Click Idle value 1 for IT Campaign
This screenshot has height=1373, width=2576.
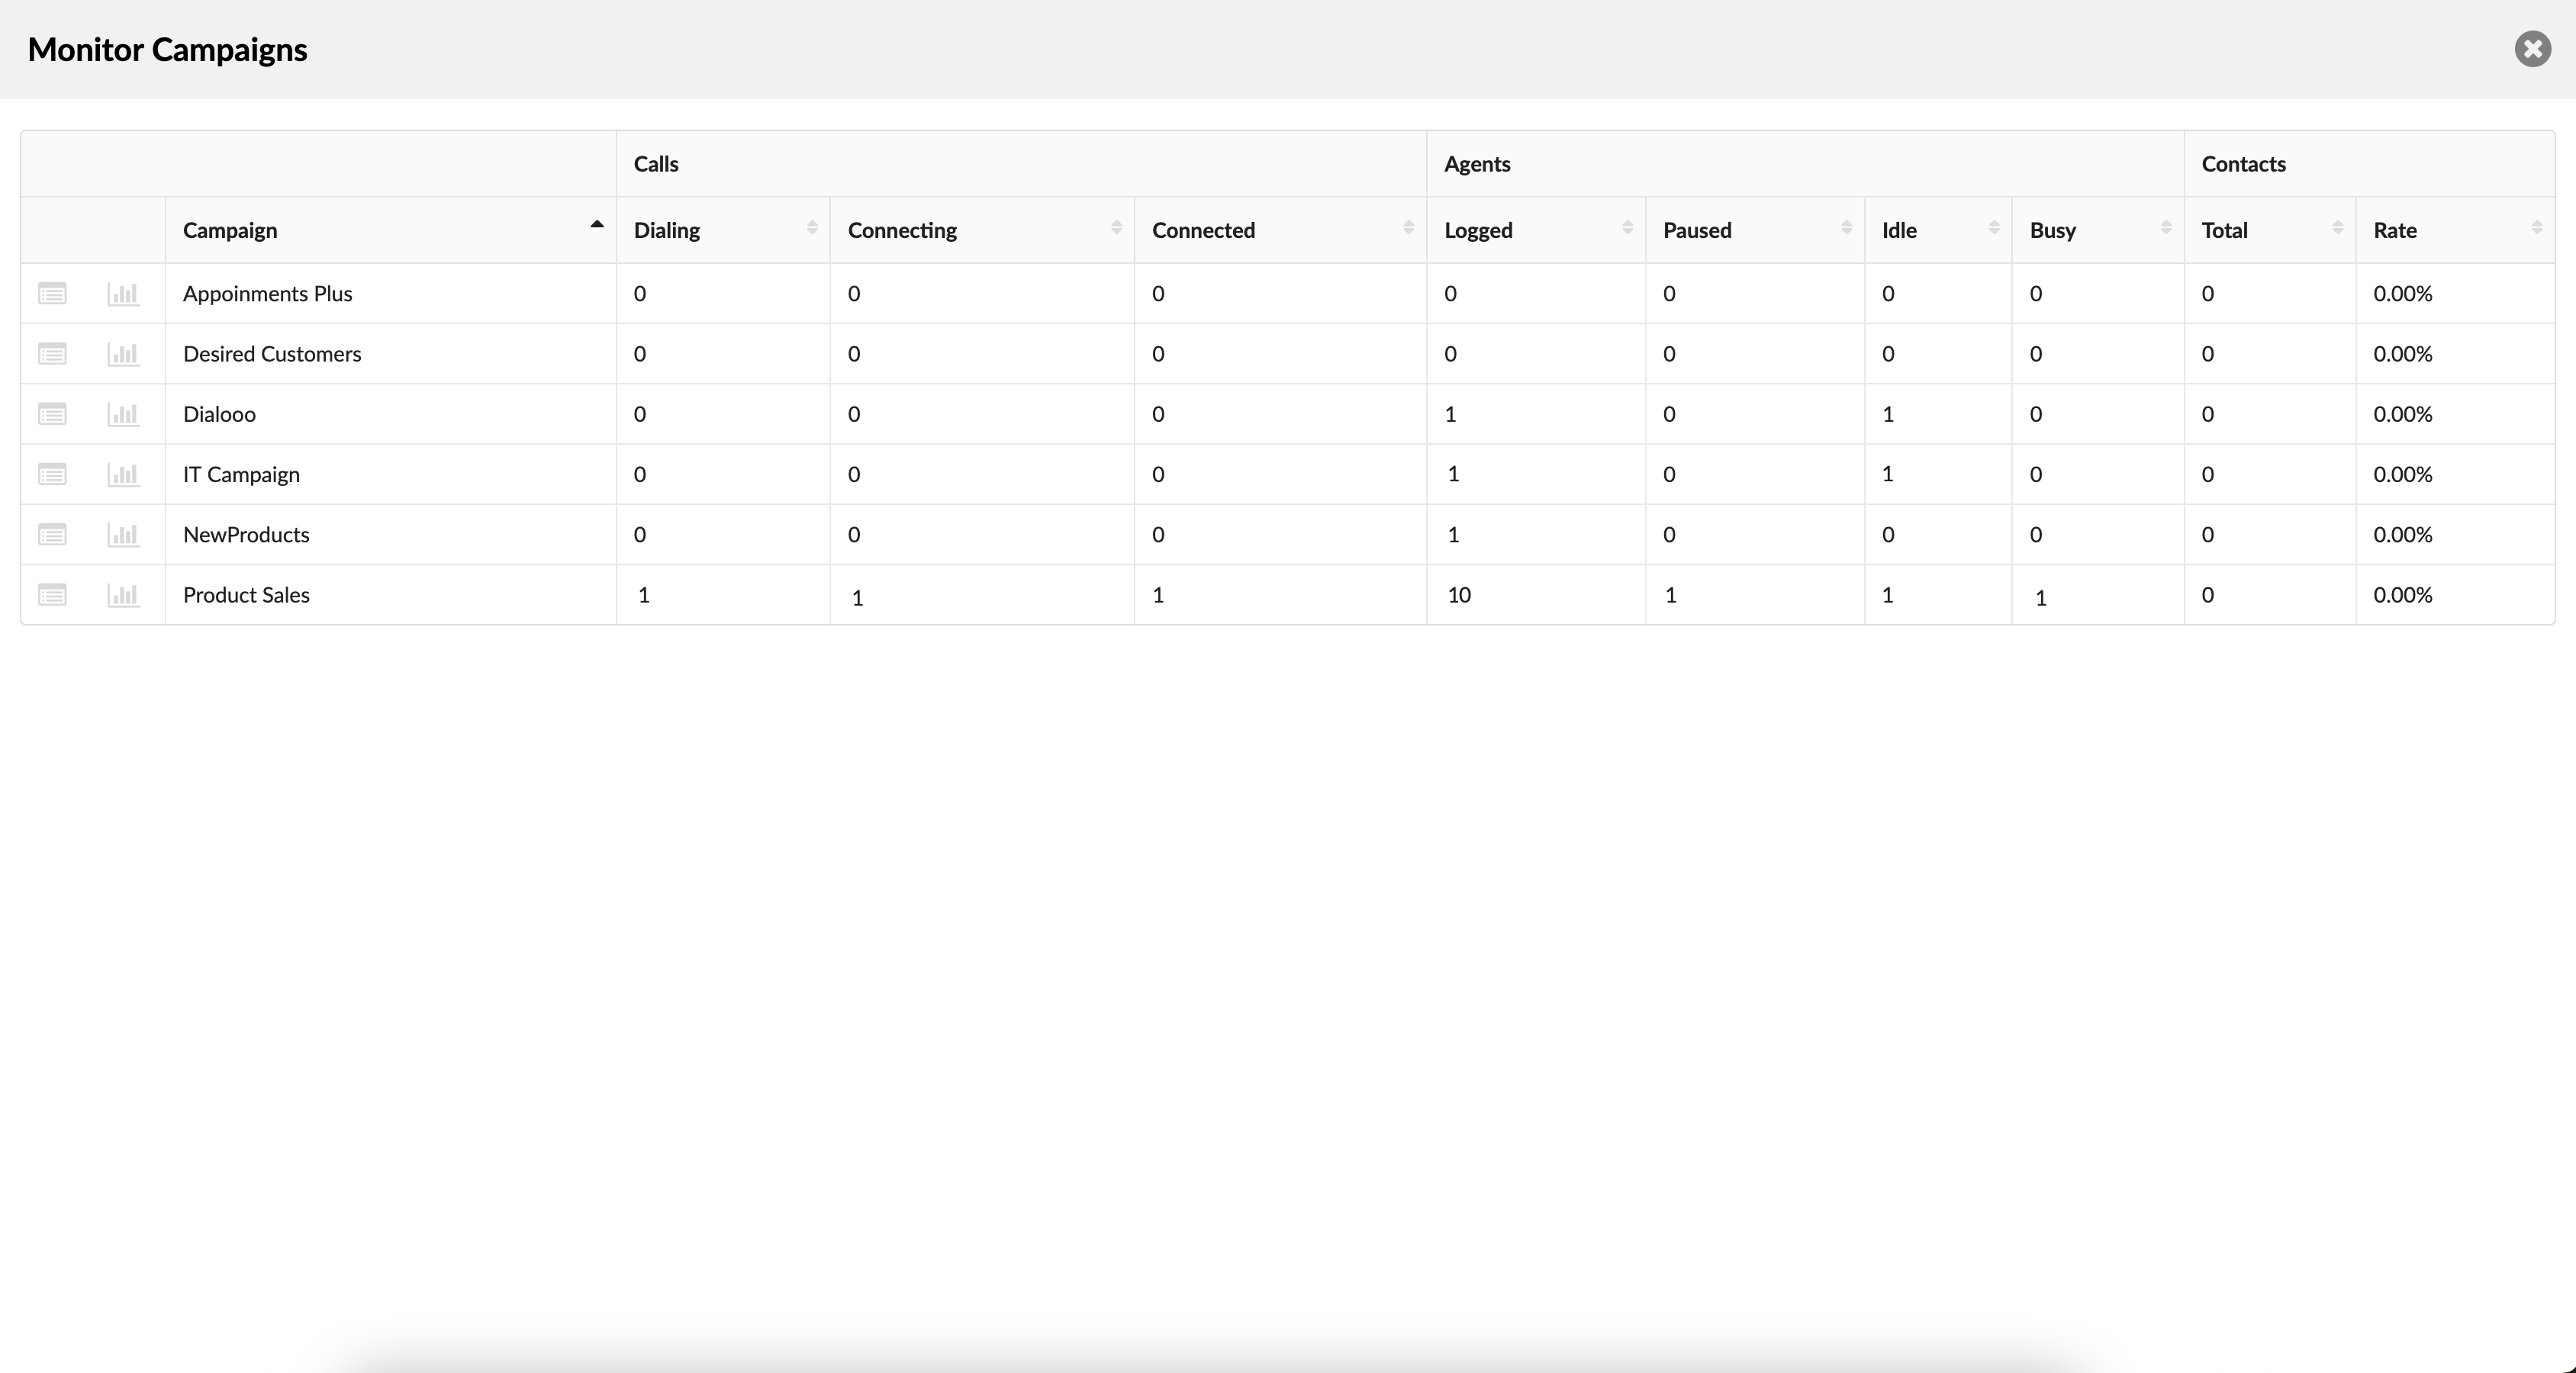1887,474
